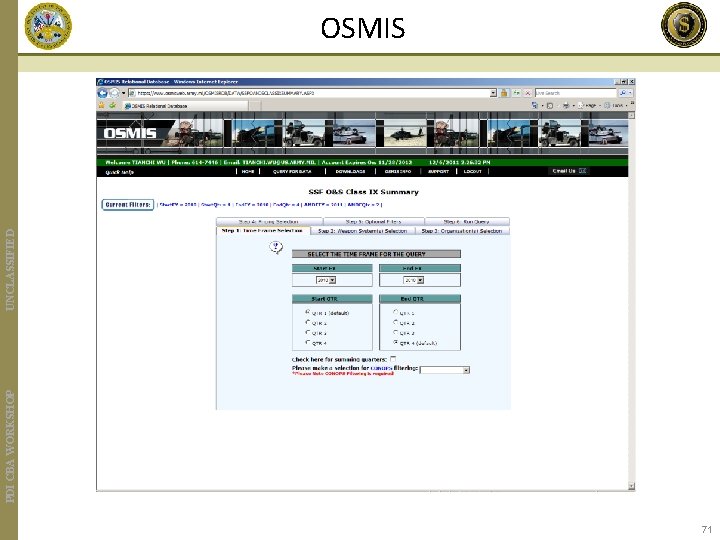720x540 pixels.
Task: Click the page scrollbar up arrow
Action: point(631,115)
